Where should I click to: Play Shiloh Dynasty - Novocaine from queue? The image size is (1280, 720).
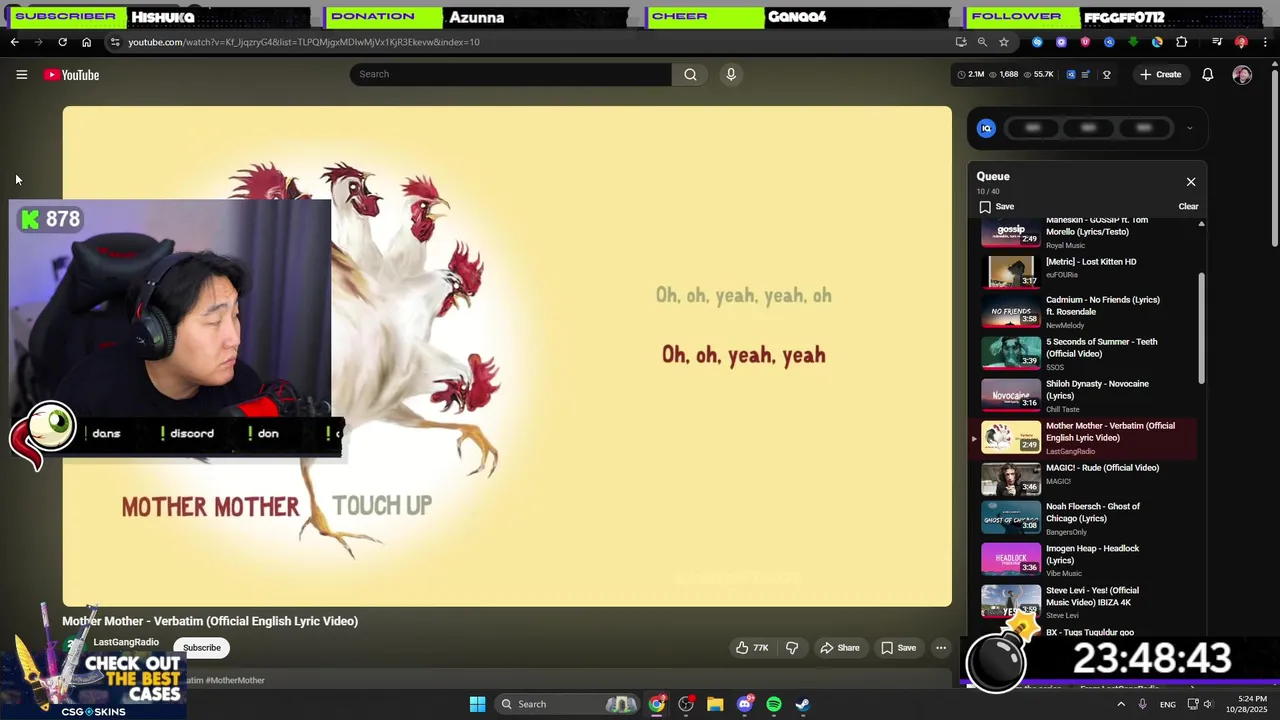[1088, 396]
